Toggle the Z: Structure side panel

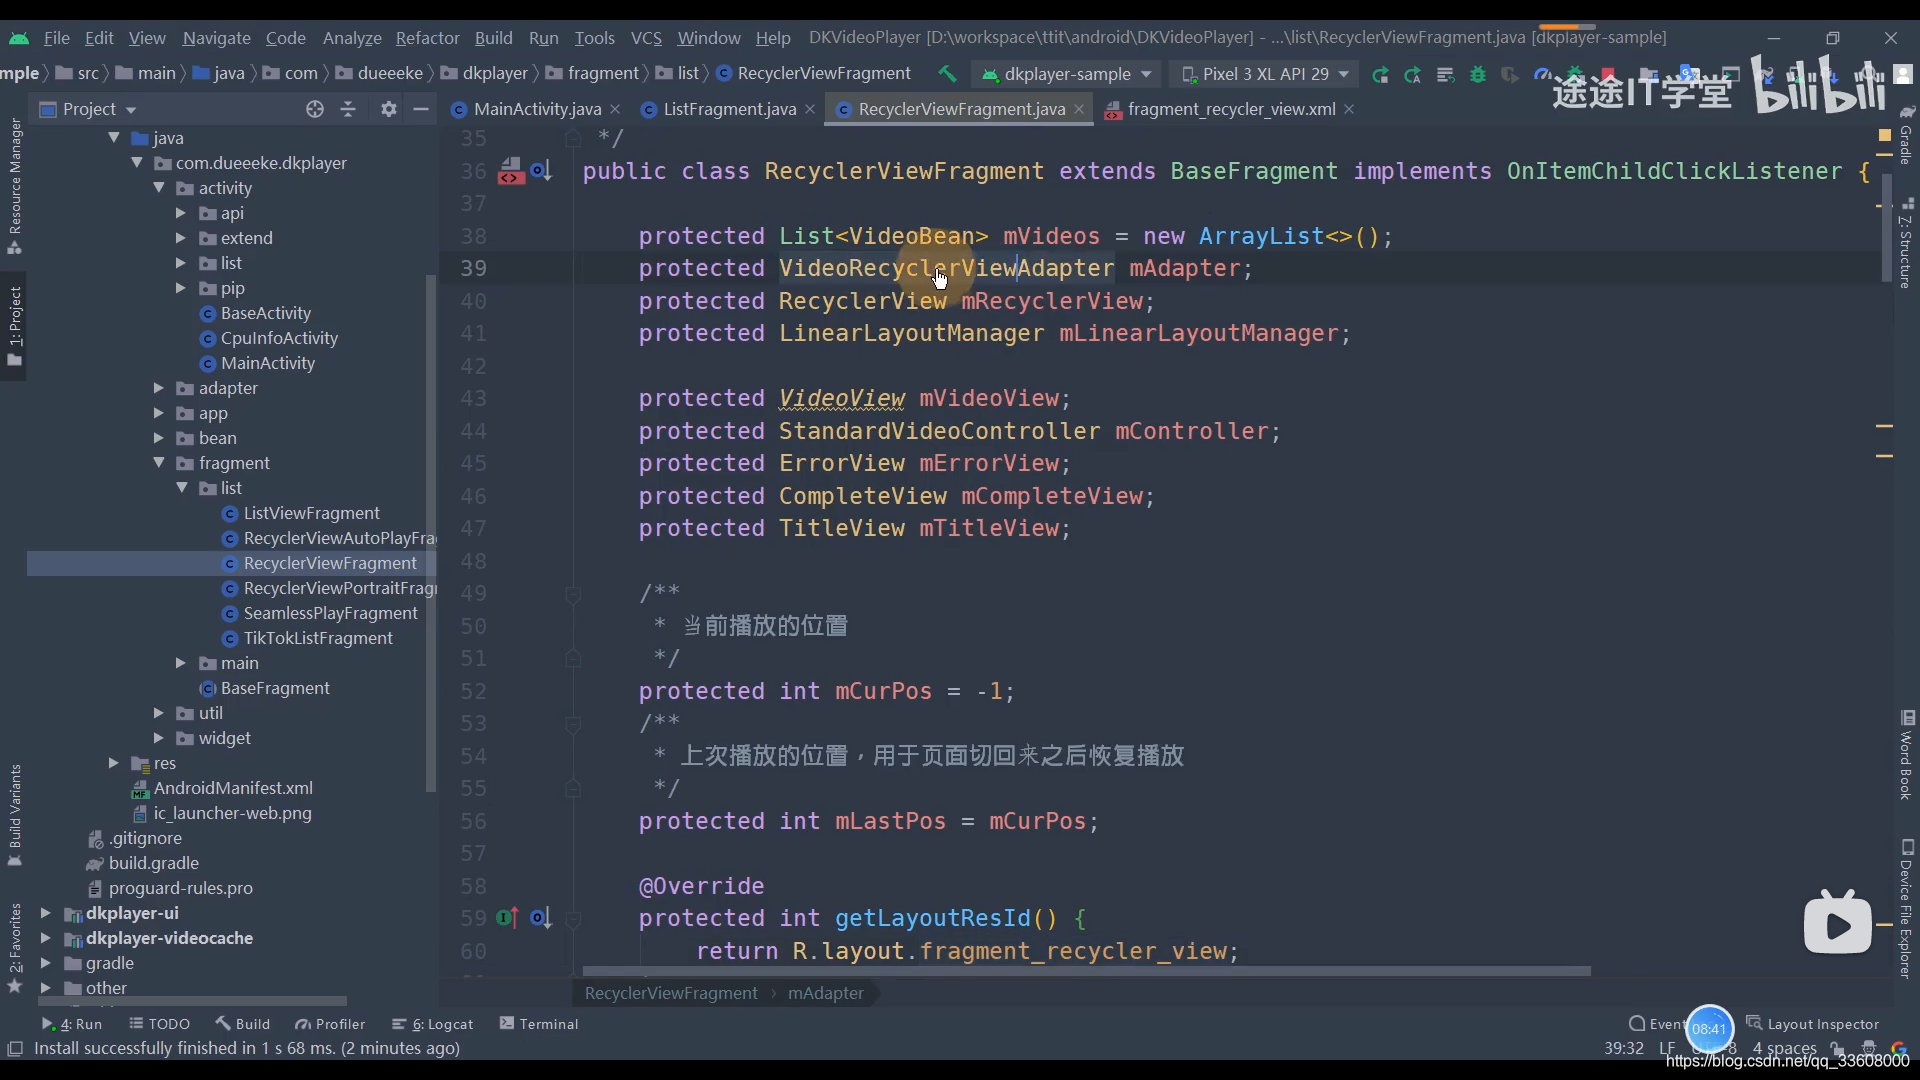(x=1906, y=243)
